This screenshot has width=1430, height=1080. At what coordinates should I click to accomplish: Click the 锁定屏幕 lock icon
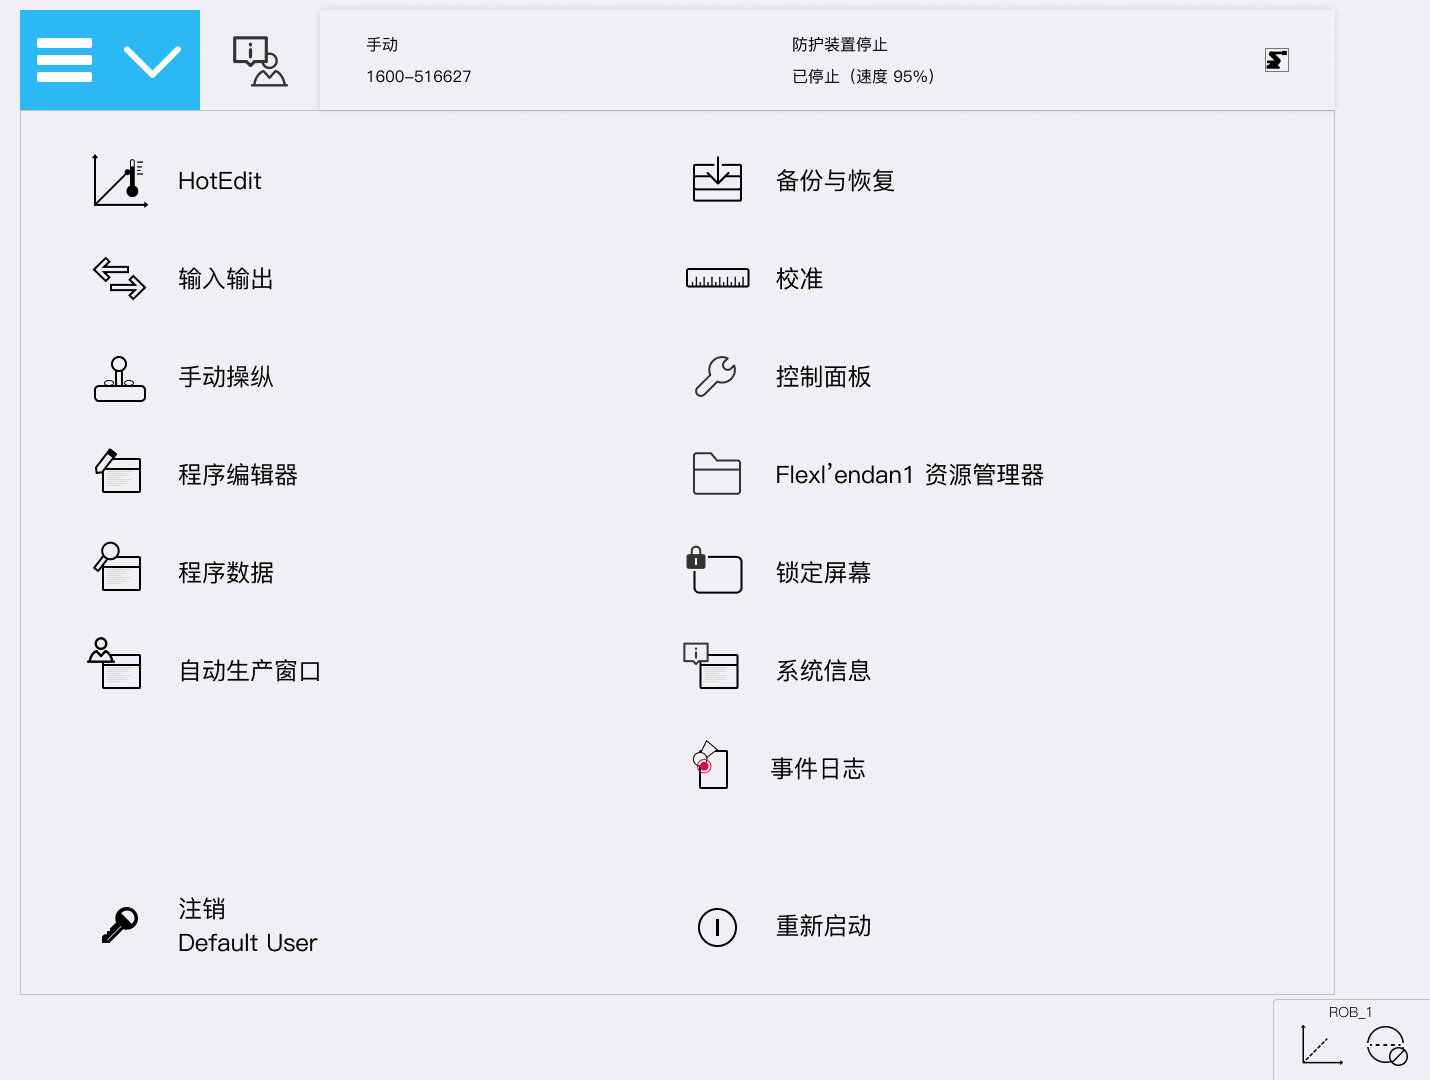pyautogui.click(x=714, y=571)
